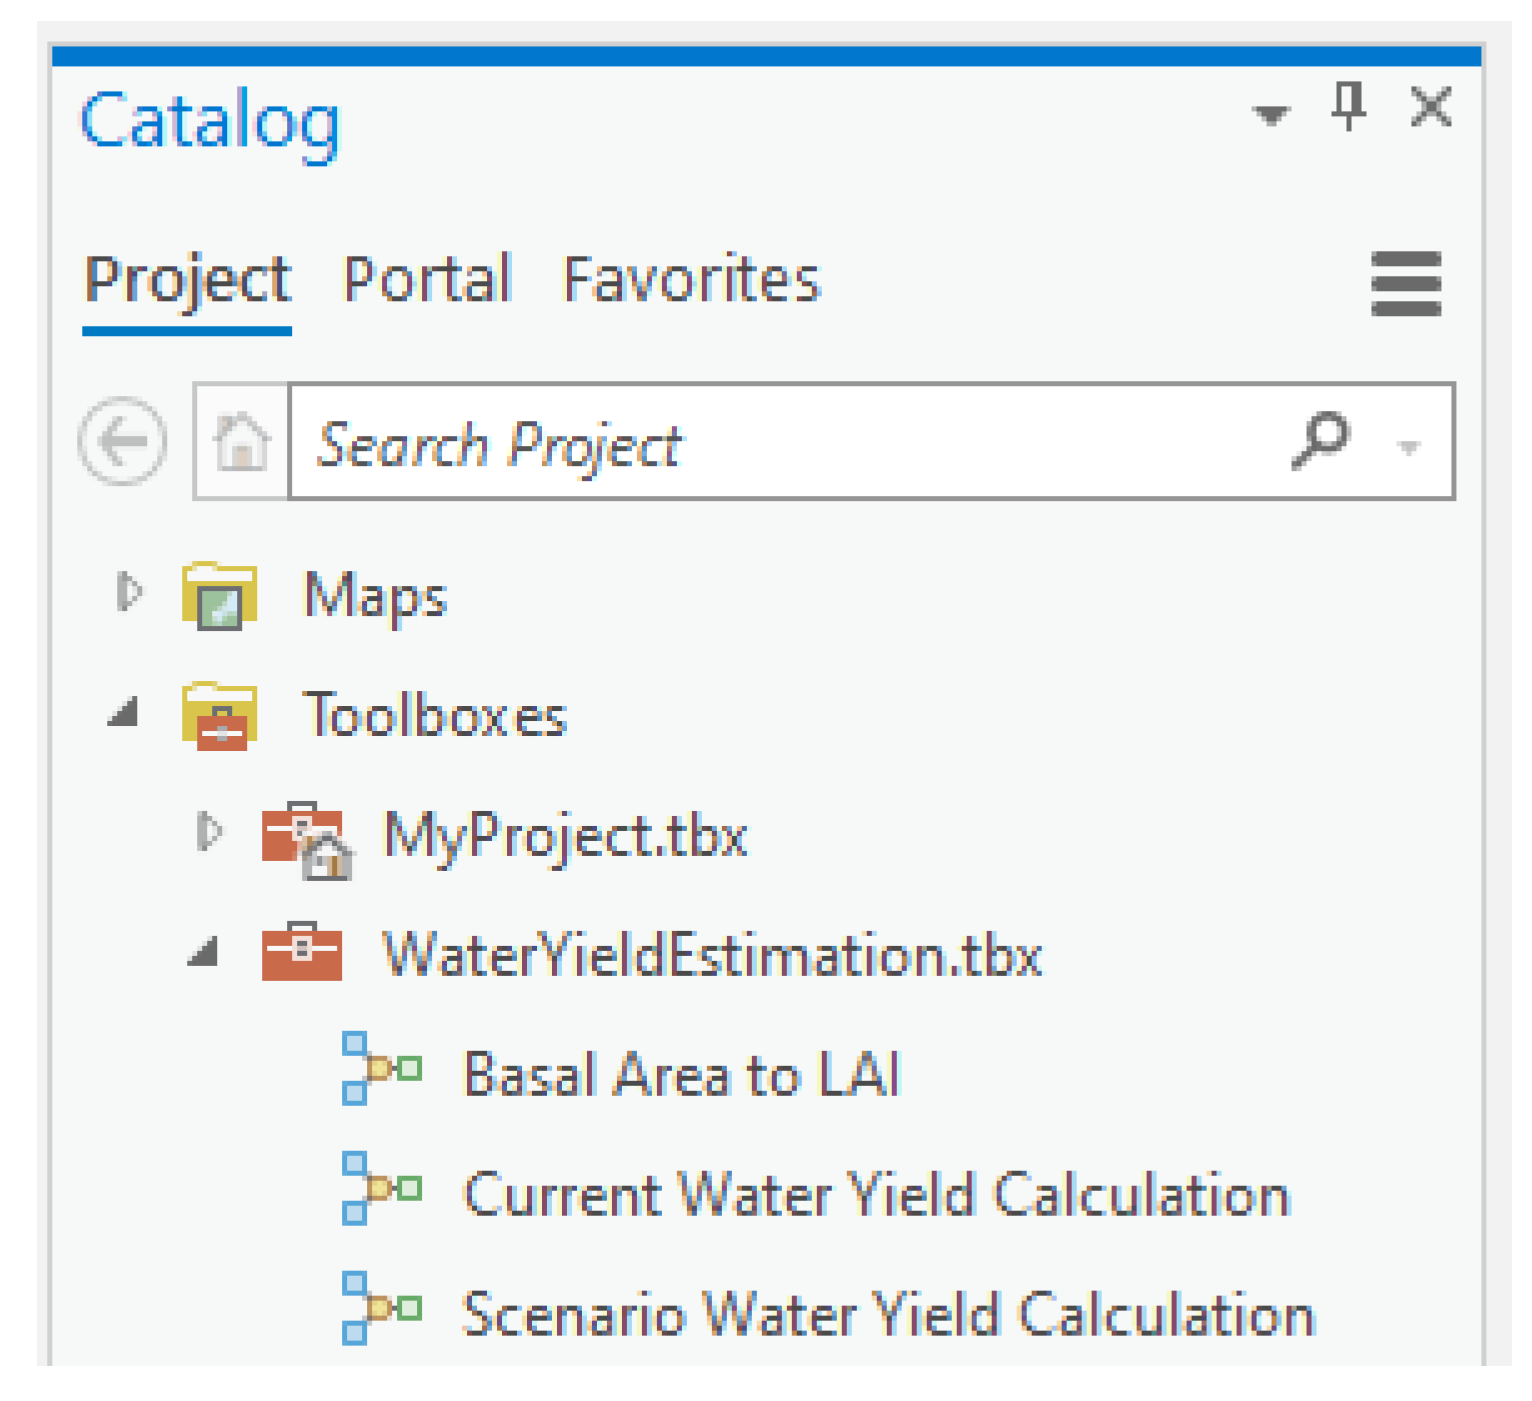This screenshot has width=1532, height=1401.
Task: Expand the Maps tree node
Action: click(128, 591)
